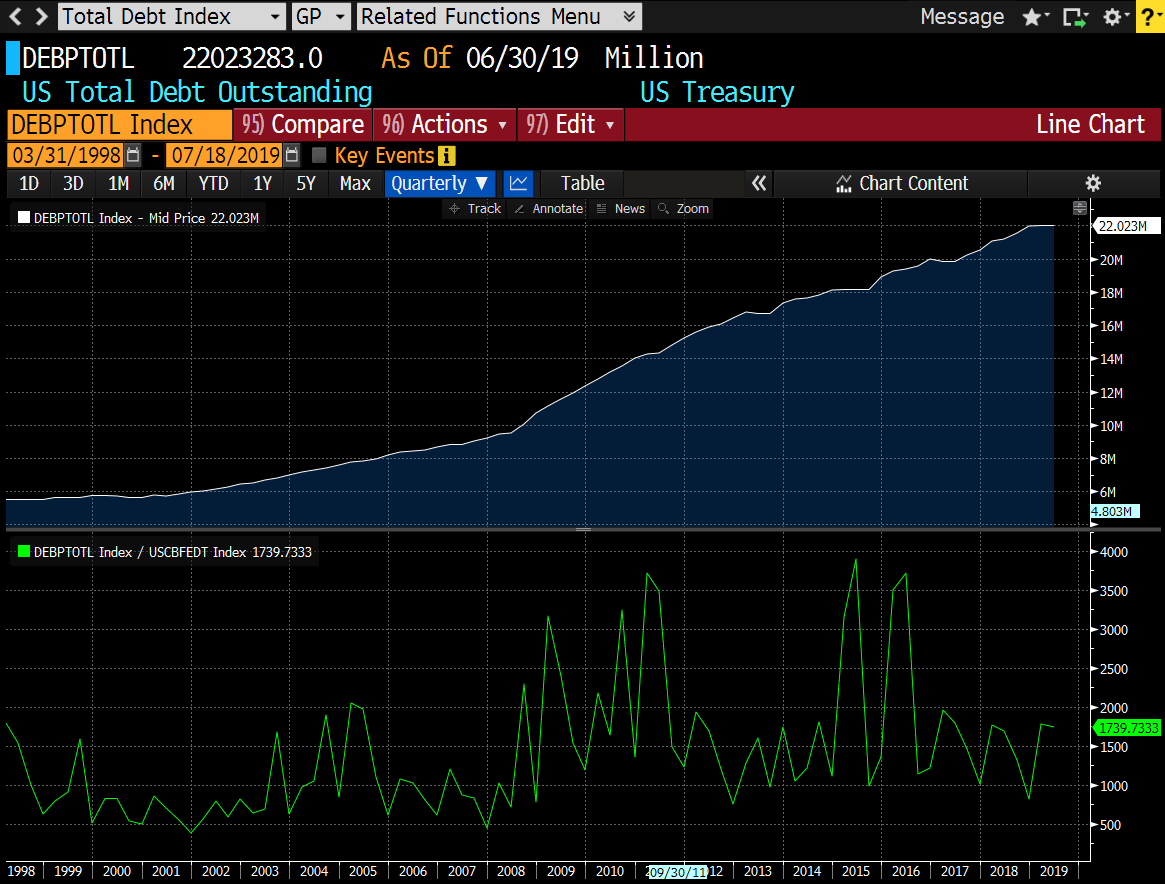
Task: Toggle the Annotate drawing mode
Action: click(x=548, y=208)
